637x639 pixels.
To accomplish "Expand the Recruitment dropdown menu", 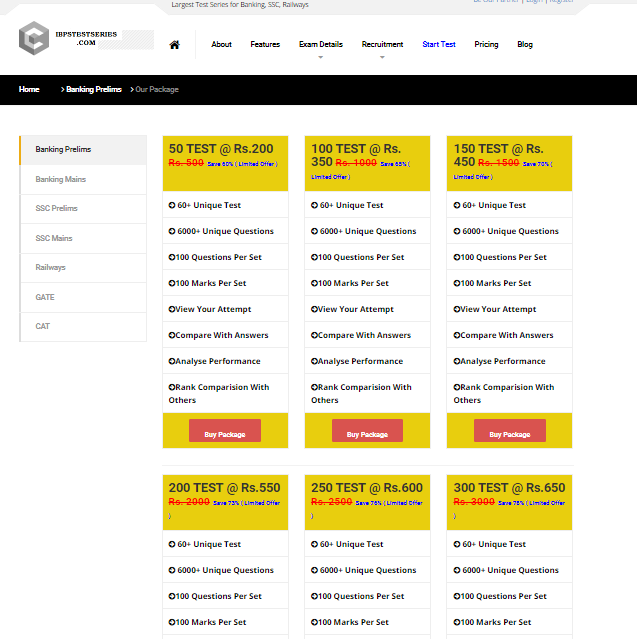I will tap(382, 45).
